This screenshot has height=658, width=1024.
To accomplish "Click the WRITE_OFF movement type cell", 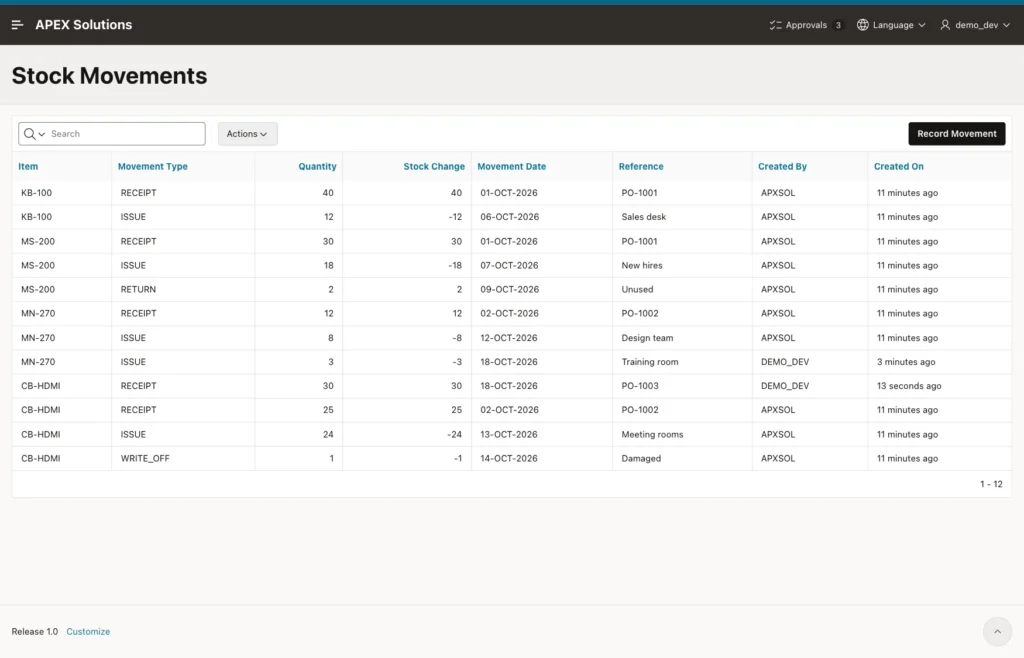I will point(183,458).
